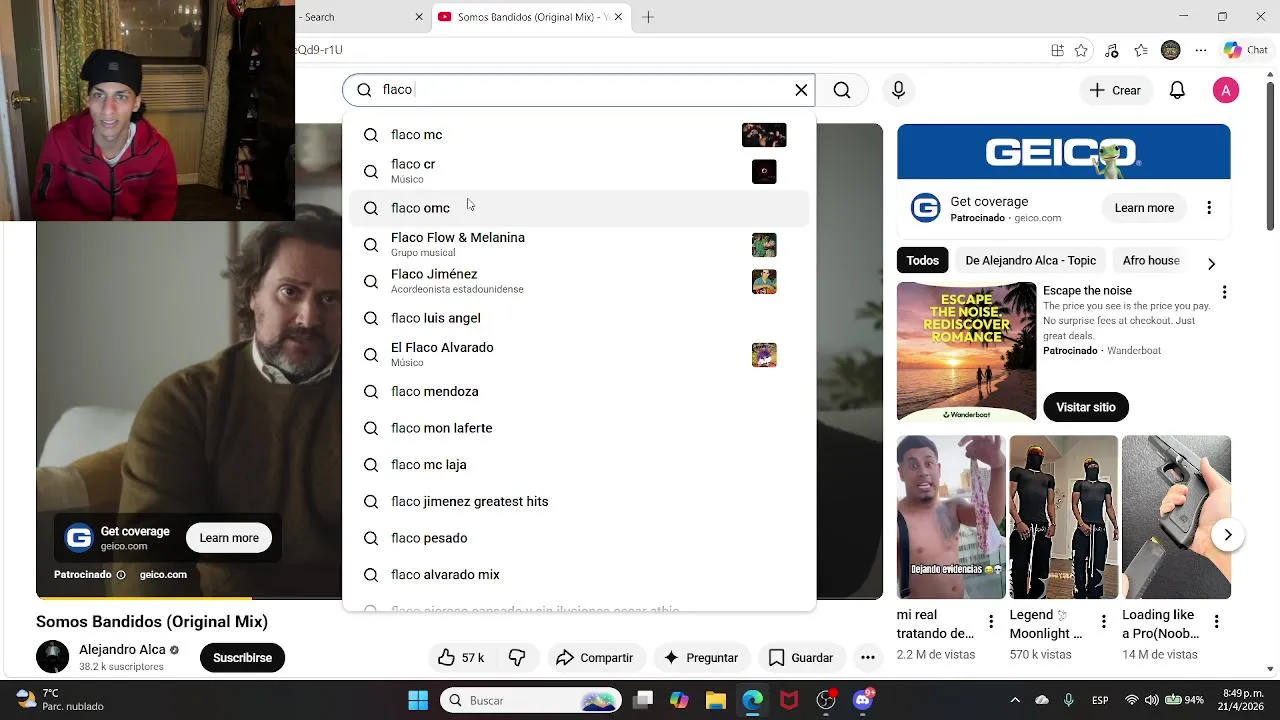Open Short 'mi real tratando de...'
Image resolution: width=1280 pixels, height=720 pixels.
(x=951, y=517)
